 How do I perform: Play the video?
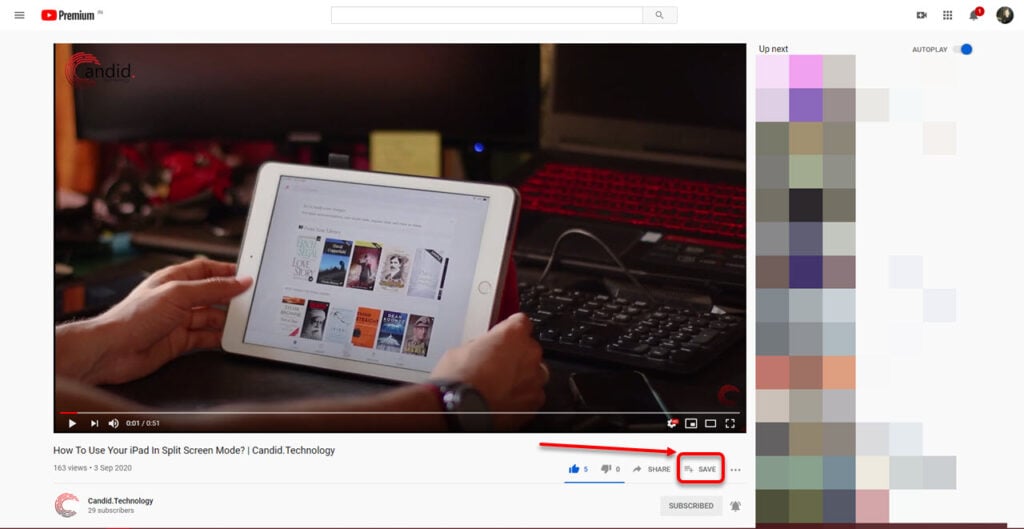tap(72, 423)
